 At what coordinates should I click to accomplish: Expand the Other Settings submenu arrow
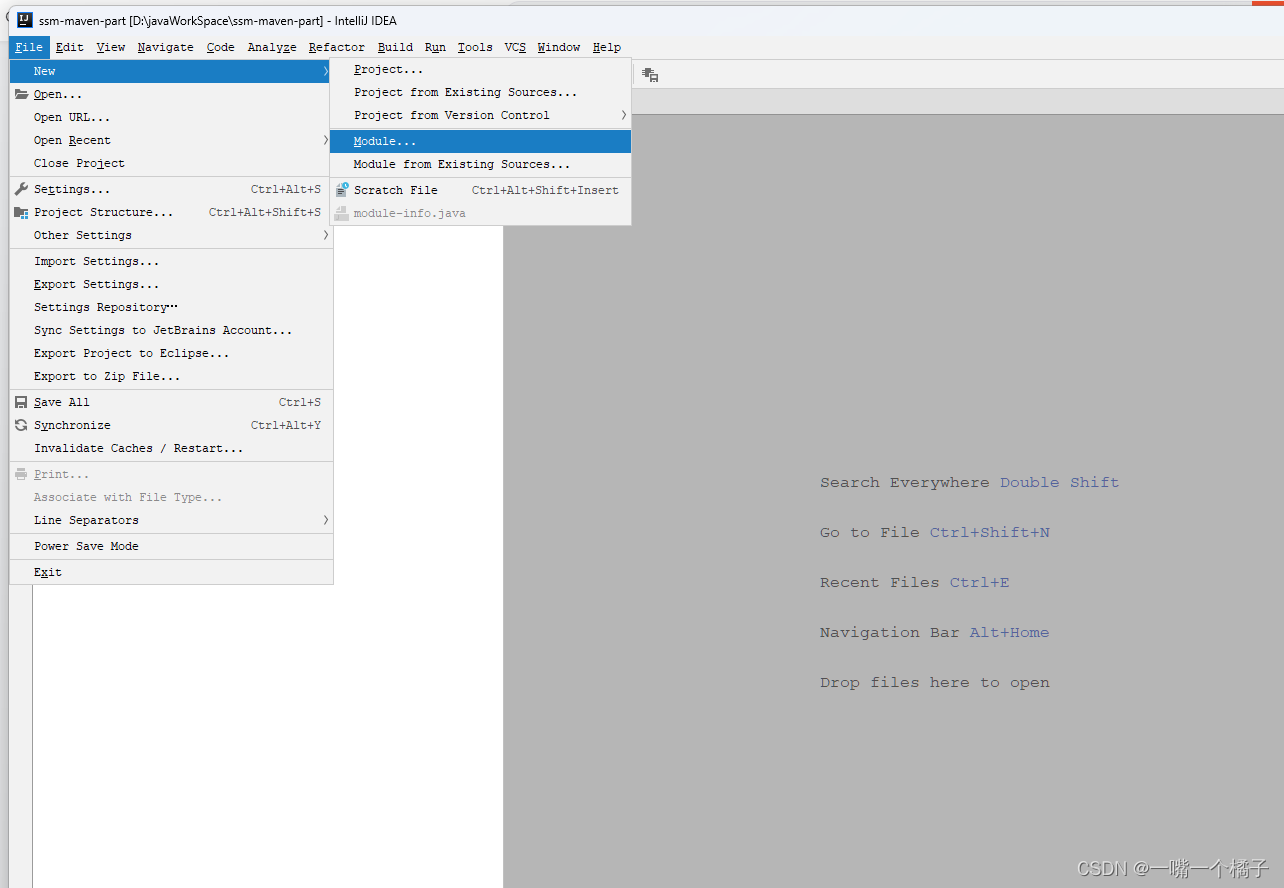coord(325,235)
